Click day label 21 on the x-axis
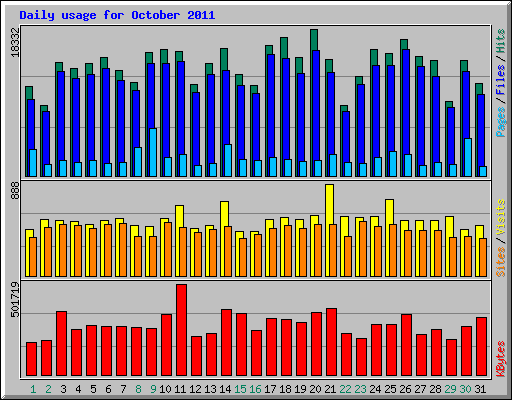The height and width of the screenshot is (400, 512). (x=330, y=389)
